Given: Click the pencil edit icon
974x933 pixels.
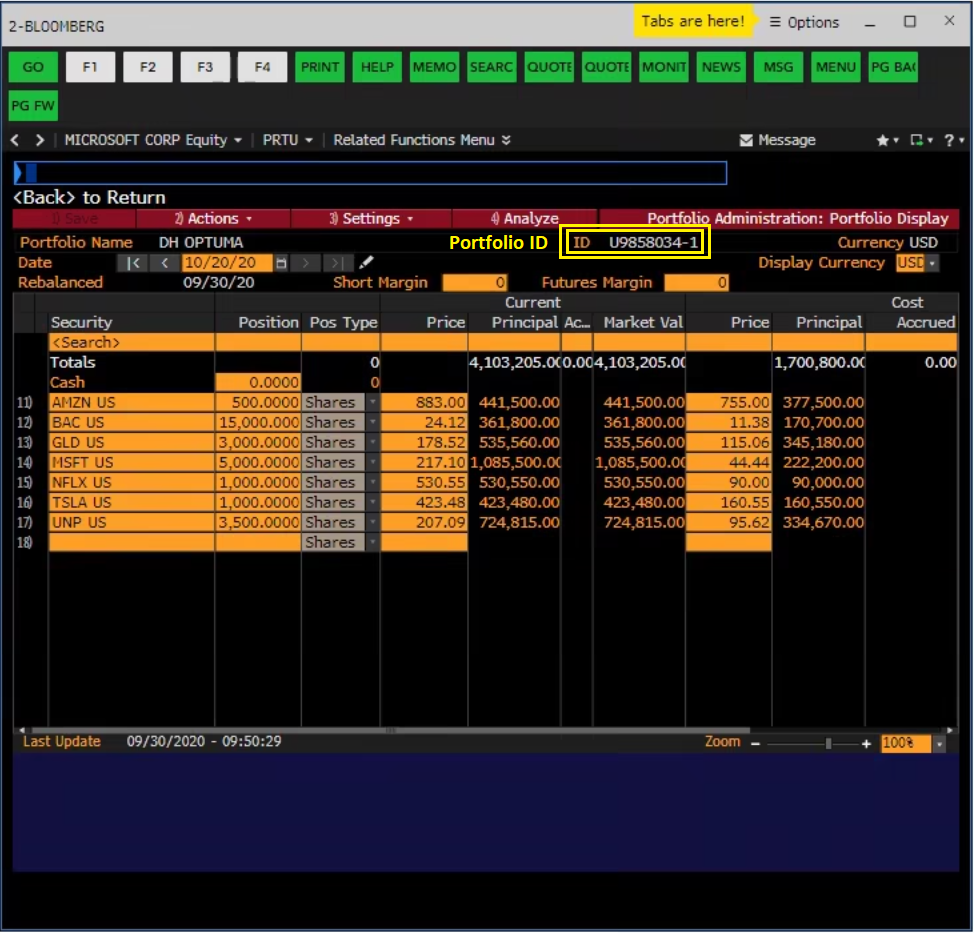Looking at the screenshot, I should 366,263.
